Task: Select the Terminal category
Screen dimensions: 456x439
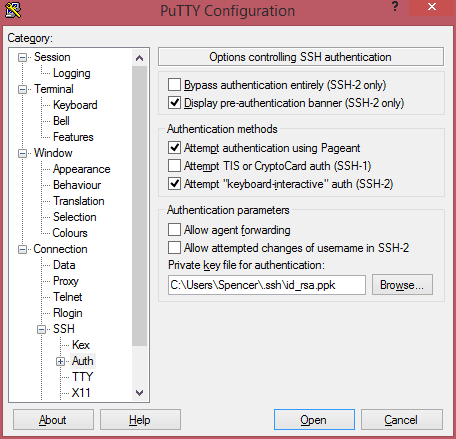Action: click(x=54, y=89)
